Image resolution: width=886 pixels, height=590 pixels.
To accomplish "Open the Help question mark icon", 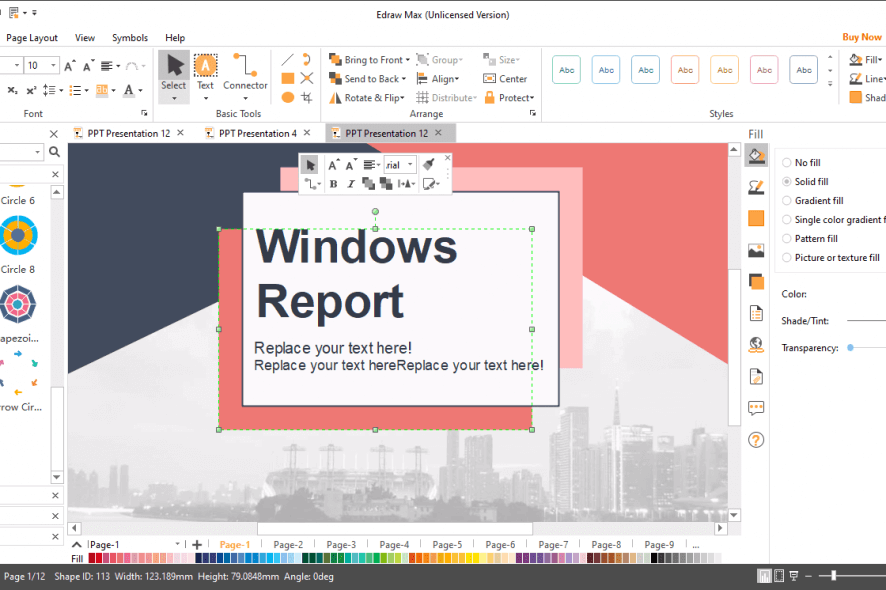I will pos(756,440).
